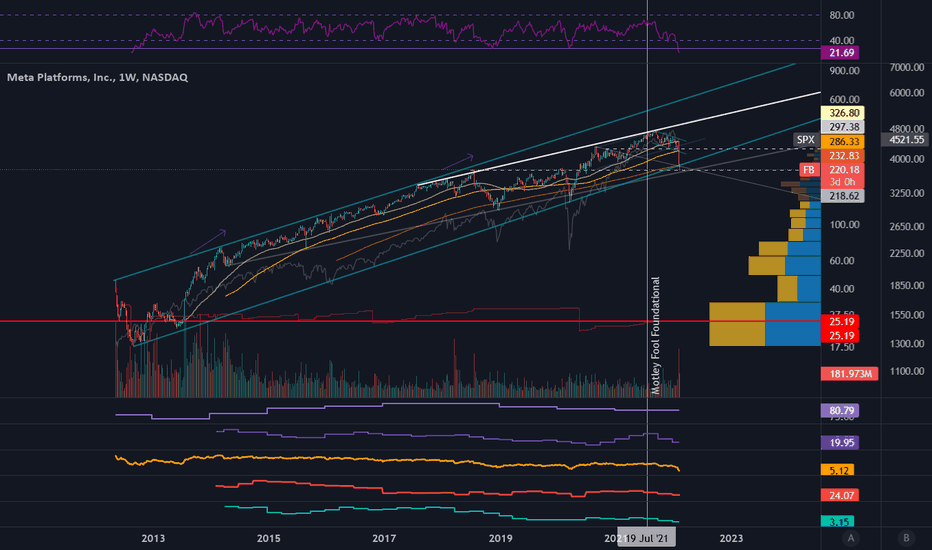Screen dimensions: 932x550
Task: Click the 181.973M volume label
Action: tap(849, 373)
